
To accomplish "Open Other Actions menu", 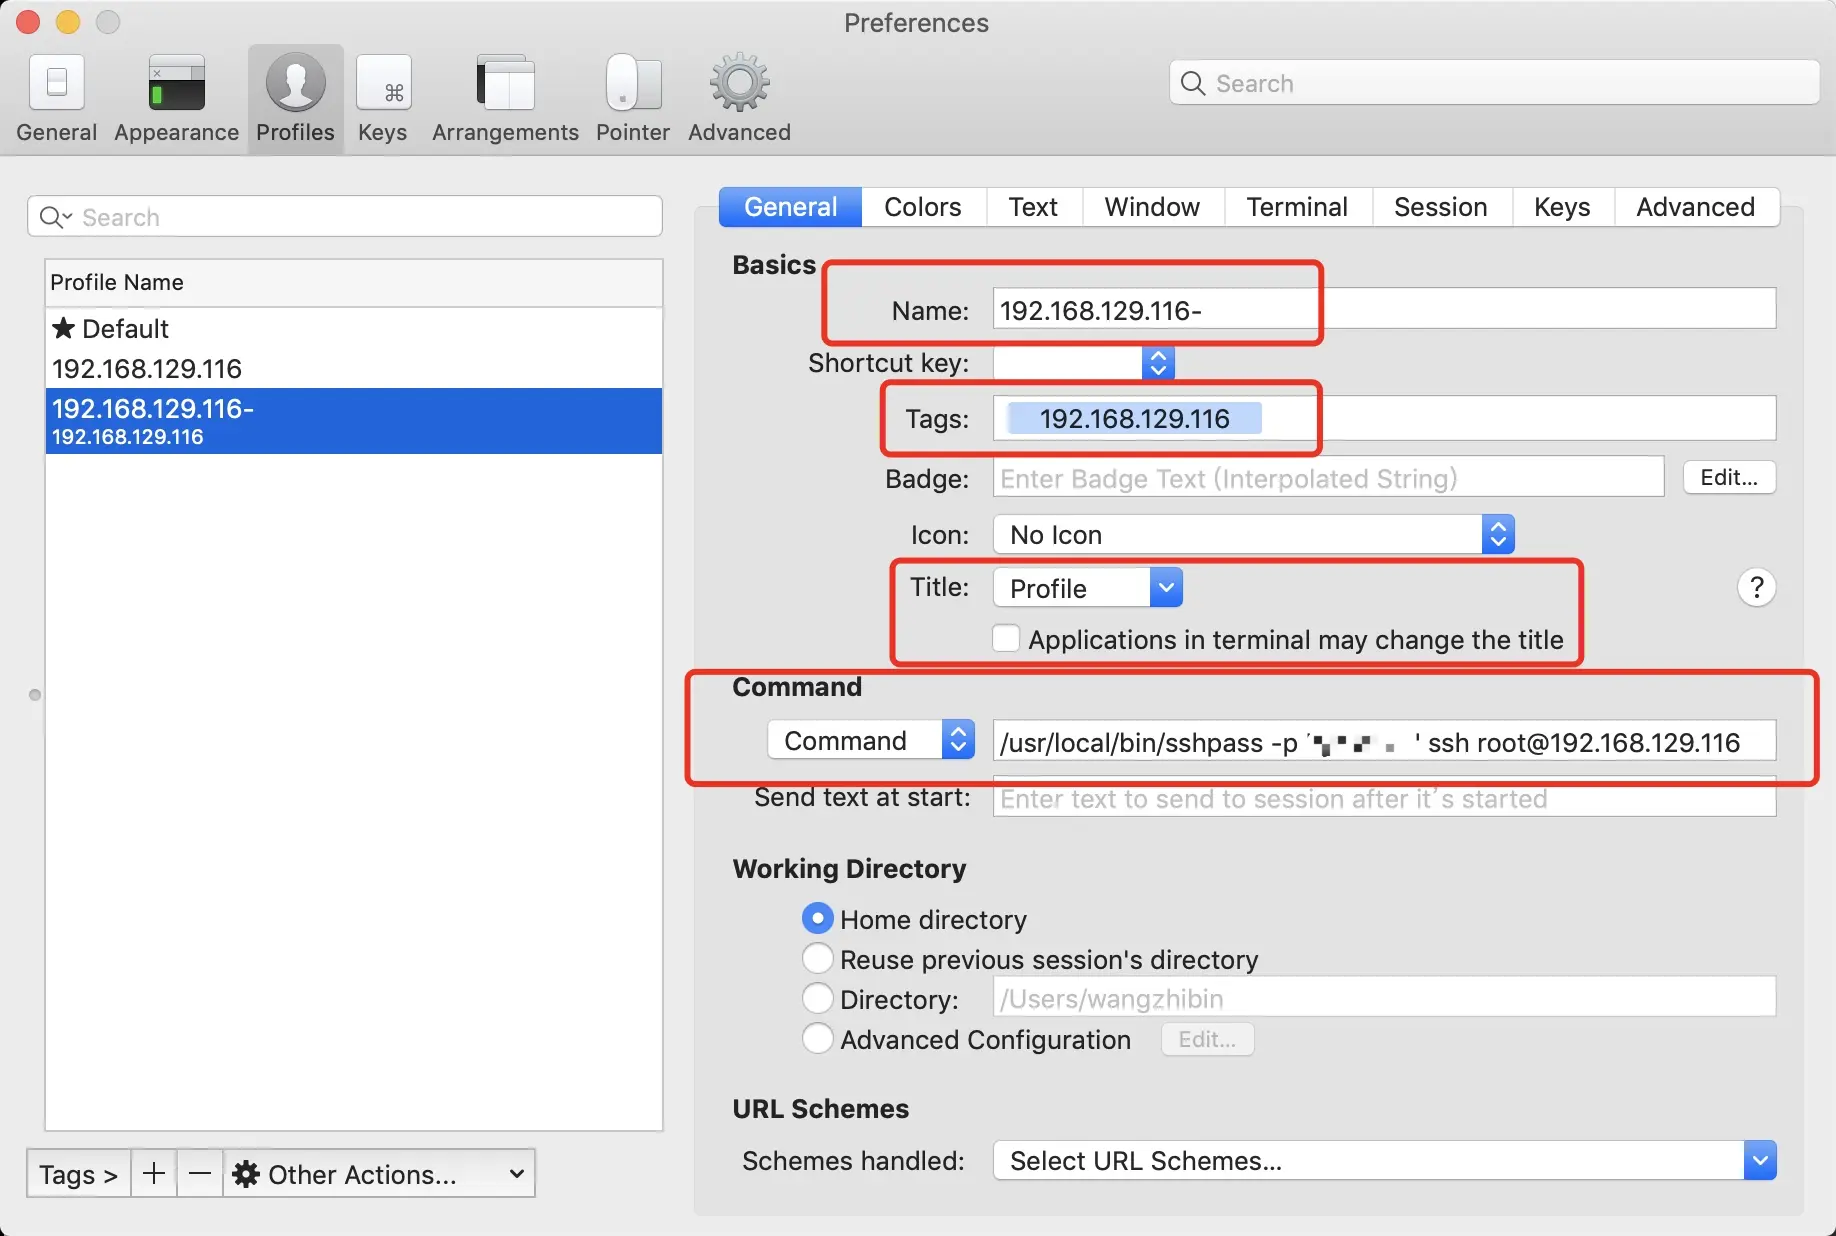I will pyautogui.click(x=379, y=1173).
